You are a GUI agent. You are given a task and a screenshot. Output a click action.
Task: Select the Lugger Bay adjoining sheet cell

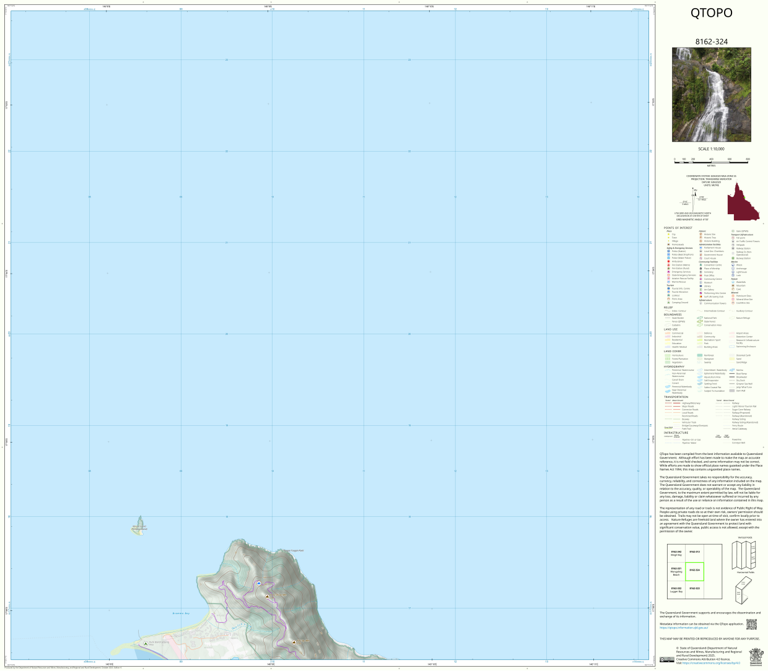[x=676, y=589]
